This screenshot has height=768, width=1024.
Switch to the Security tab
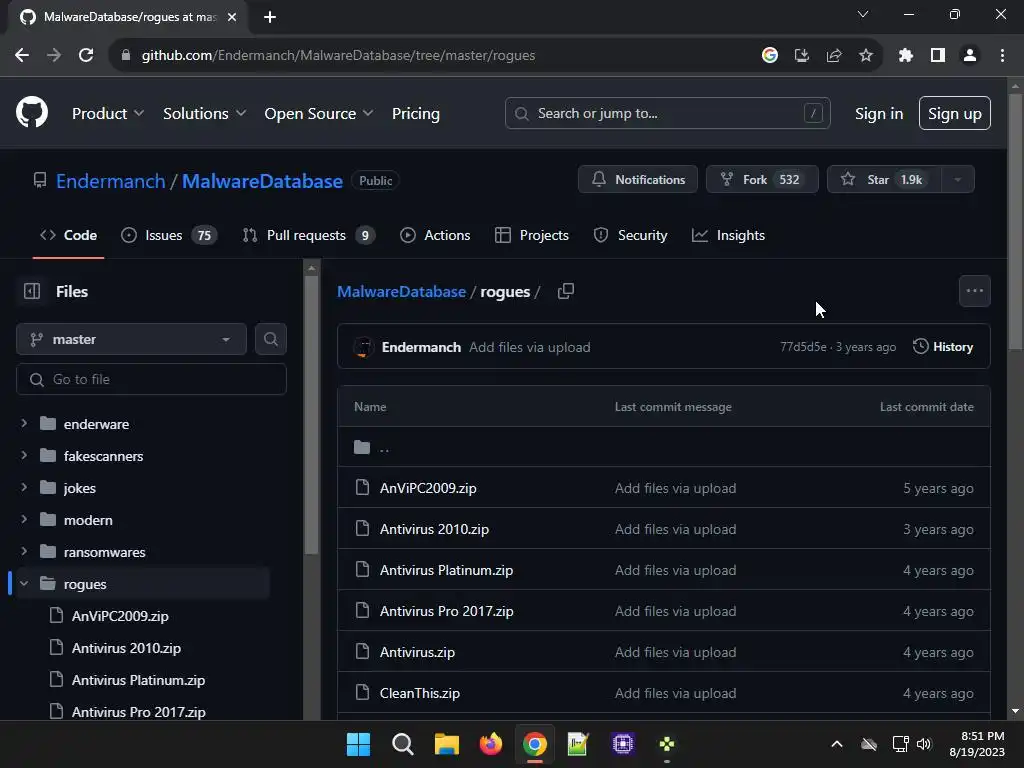point(630,235)
